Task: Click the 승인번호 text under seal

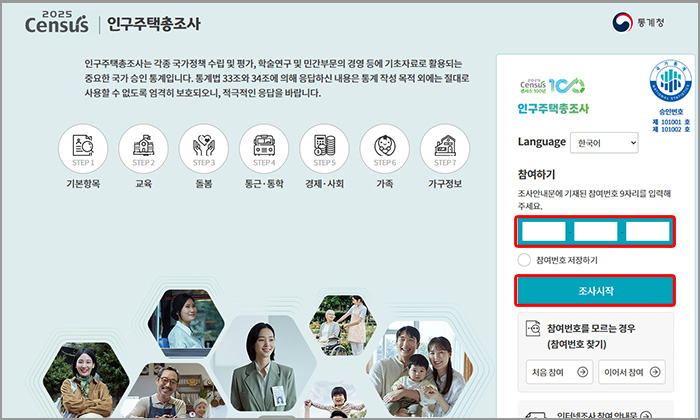Action: (671, 112)
